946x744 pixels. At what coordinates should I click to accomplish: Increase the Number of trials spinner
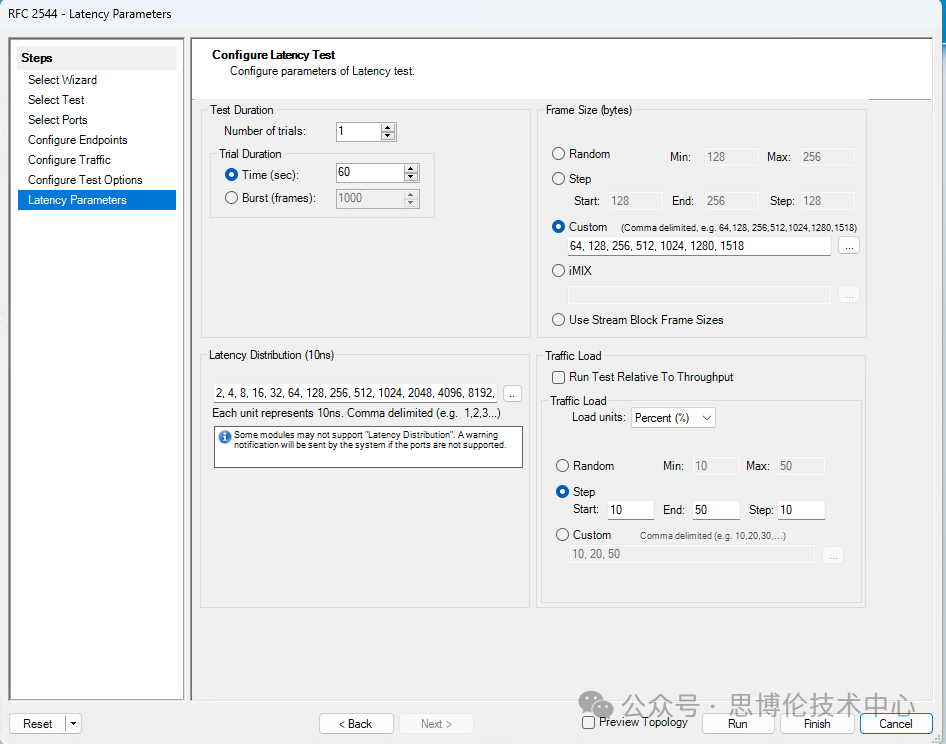click(x=388, y=127)
